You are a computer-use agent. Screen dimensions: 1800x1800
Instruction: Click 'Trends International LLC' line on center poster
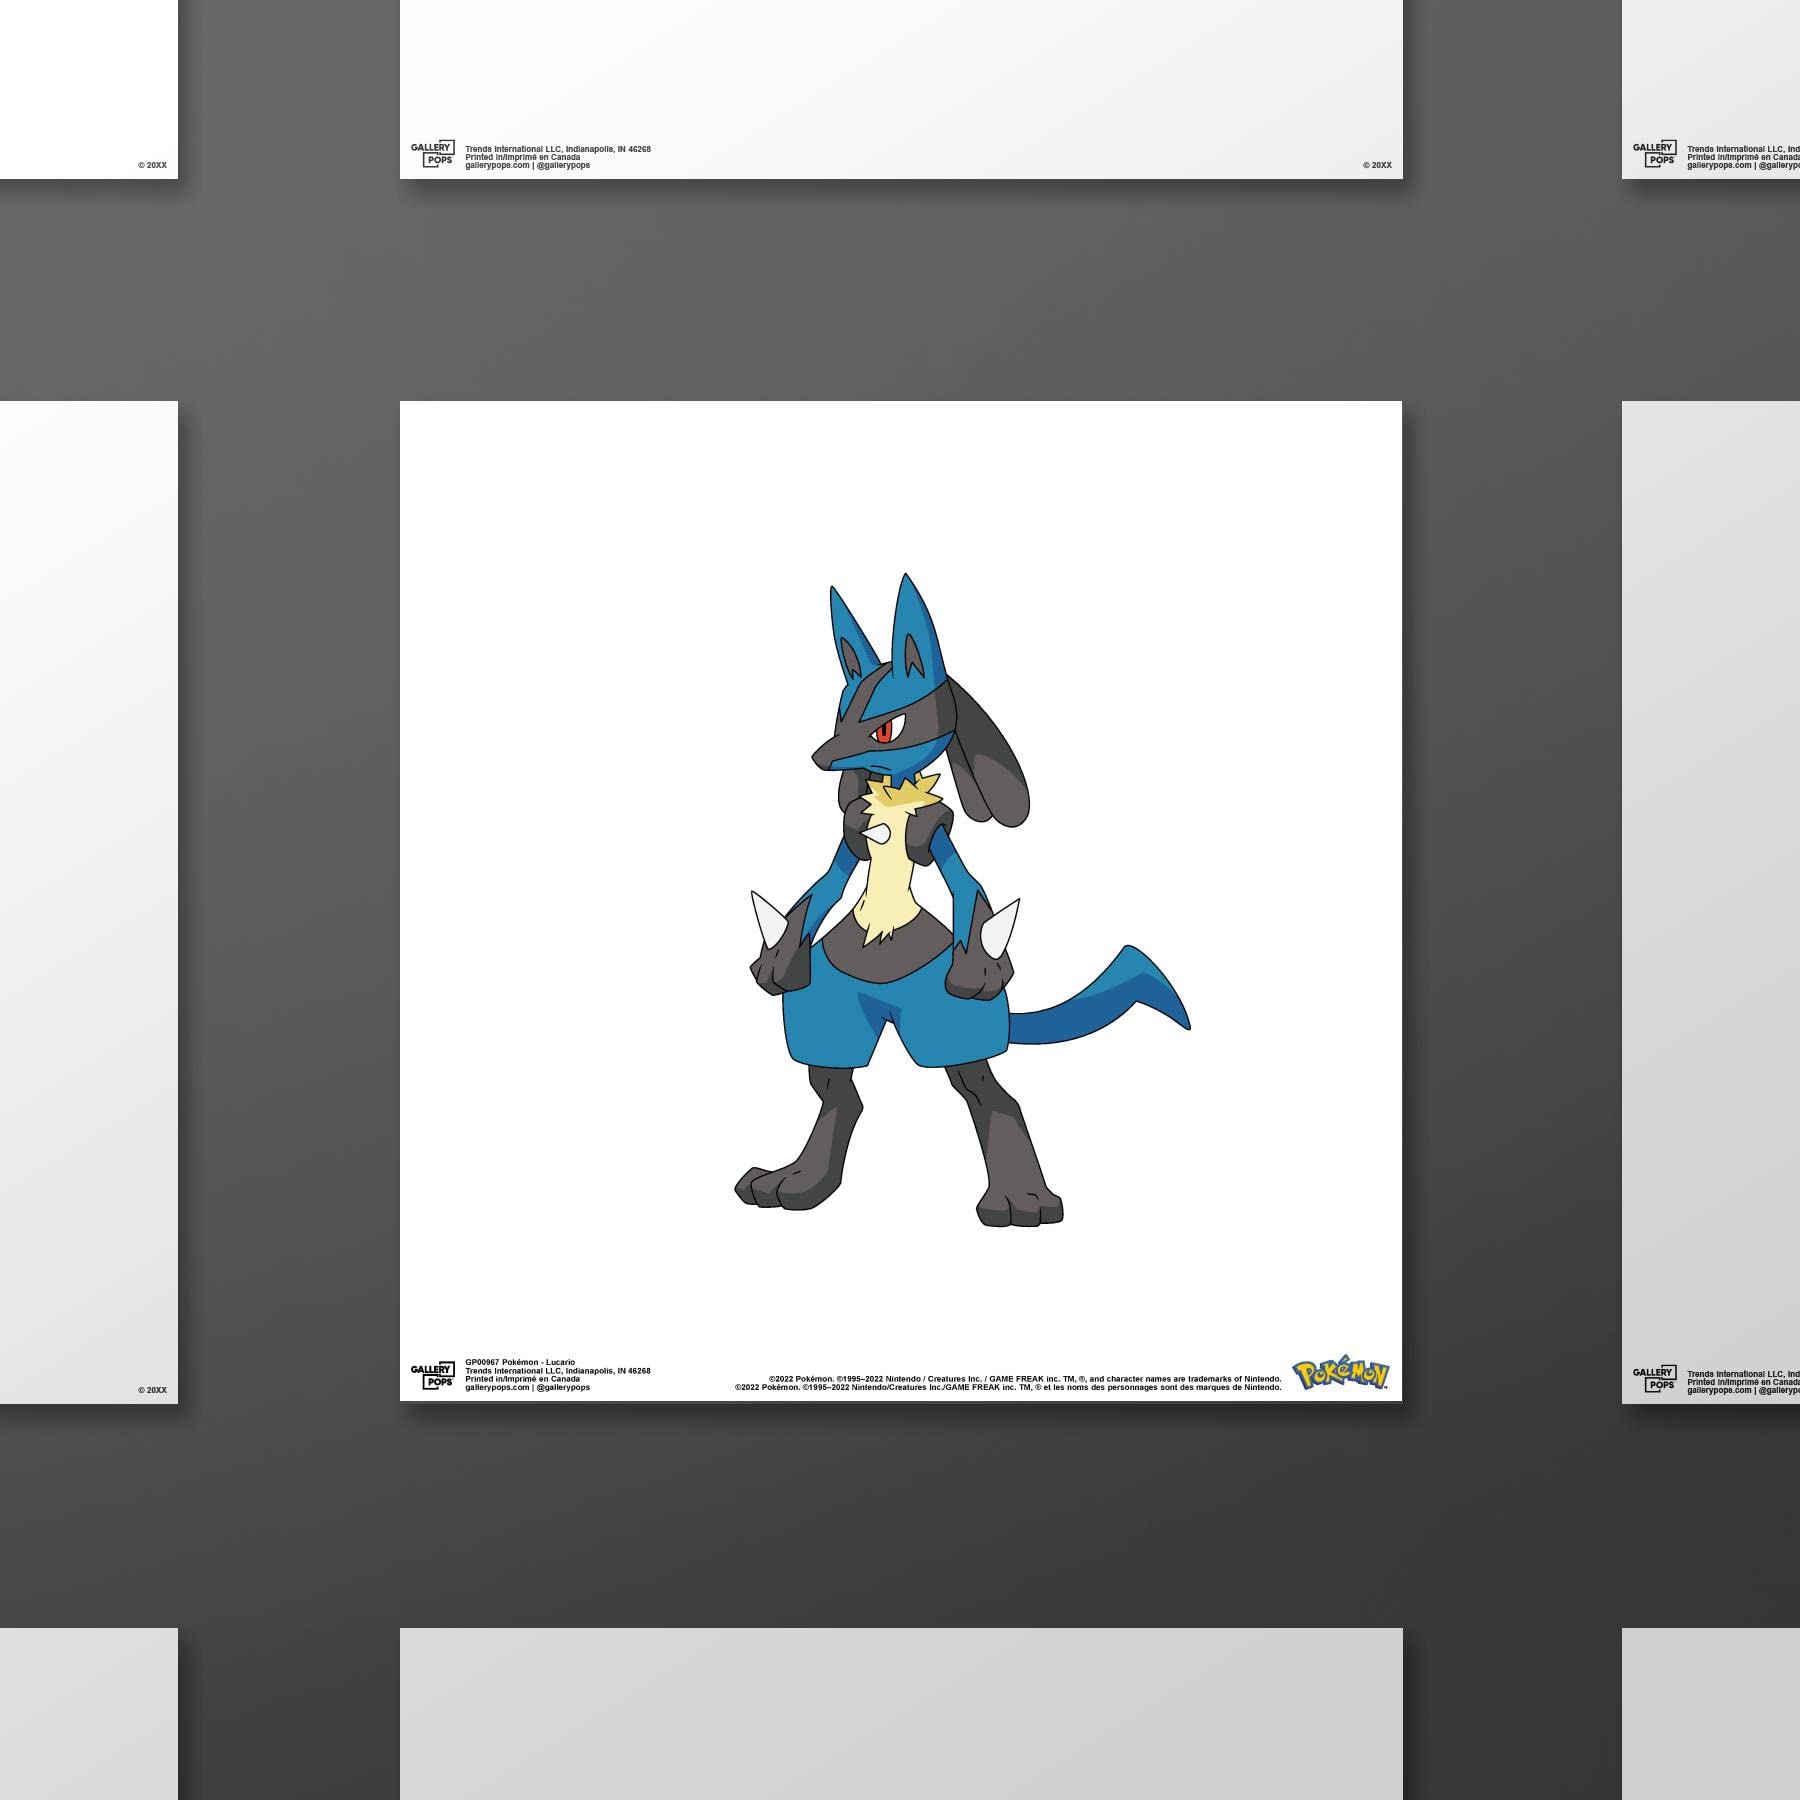click(x=558, y=1371)
